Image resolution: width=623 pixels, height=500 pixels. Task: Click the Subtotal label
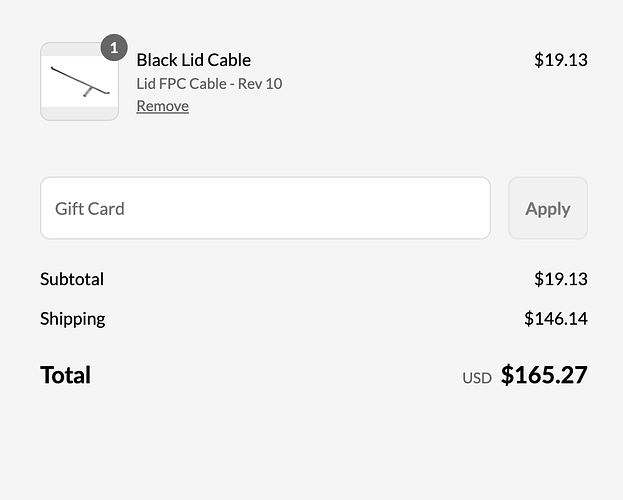(72, 279)
